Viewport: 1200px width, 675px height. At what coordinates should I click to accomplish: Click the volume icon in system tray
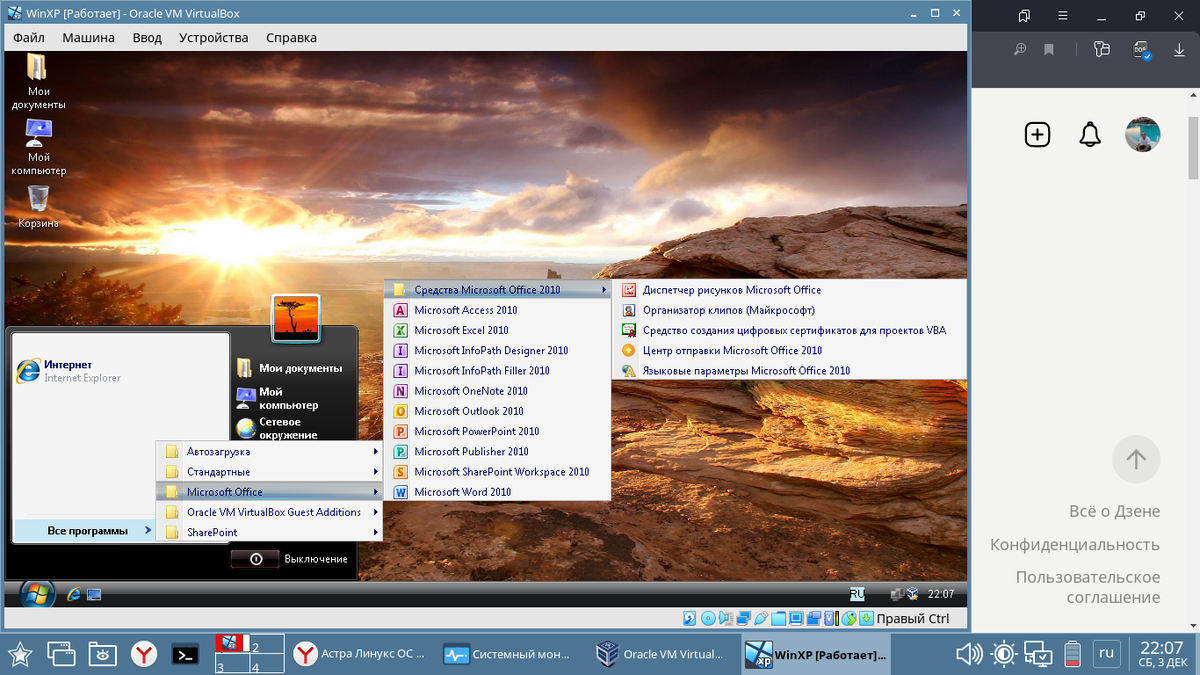tap(968, 654)
